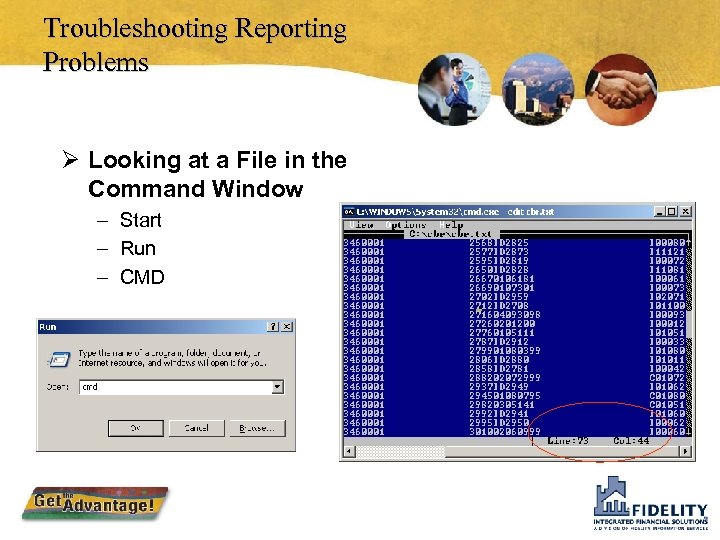Click the value 27160409309B in the editor
This screenshot has height=540, width=720.
point(505,315)
